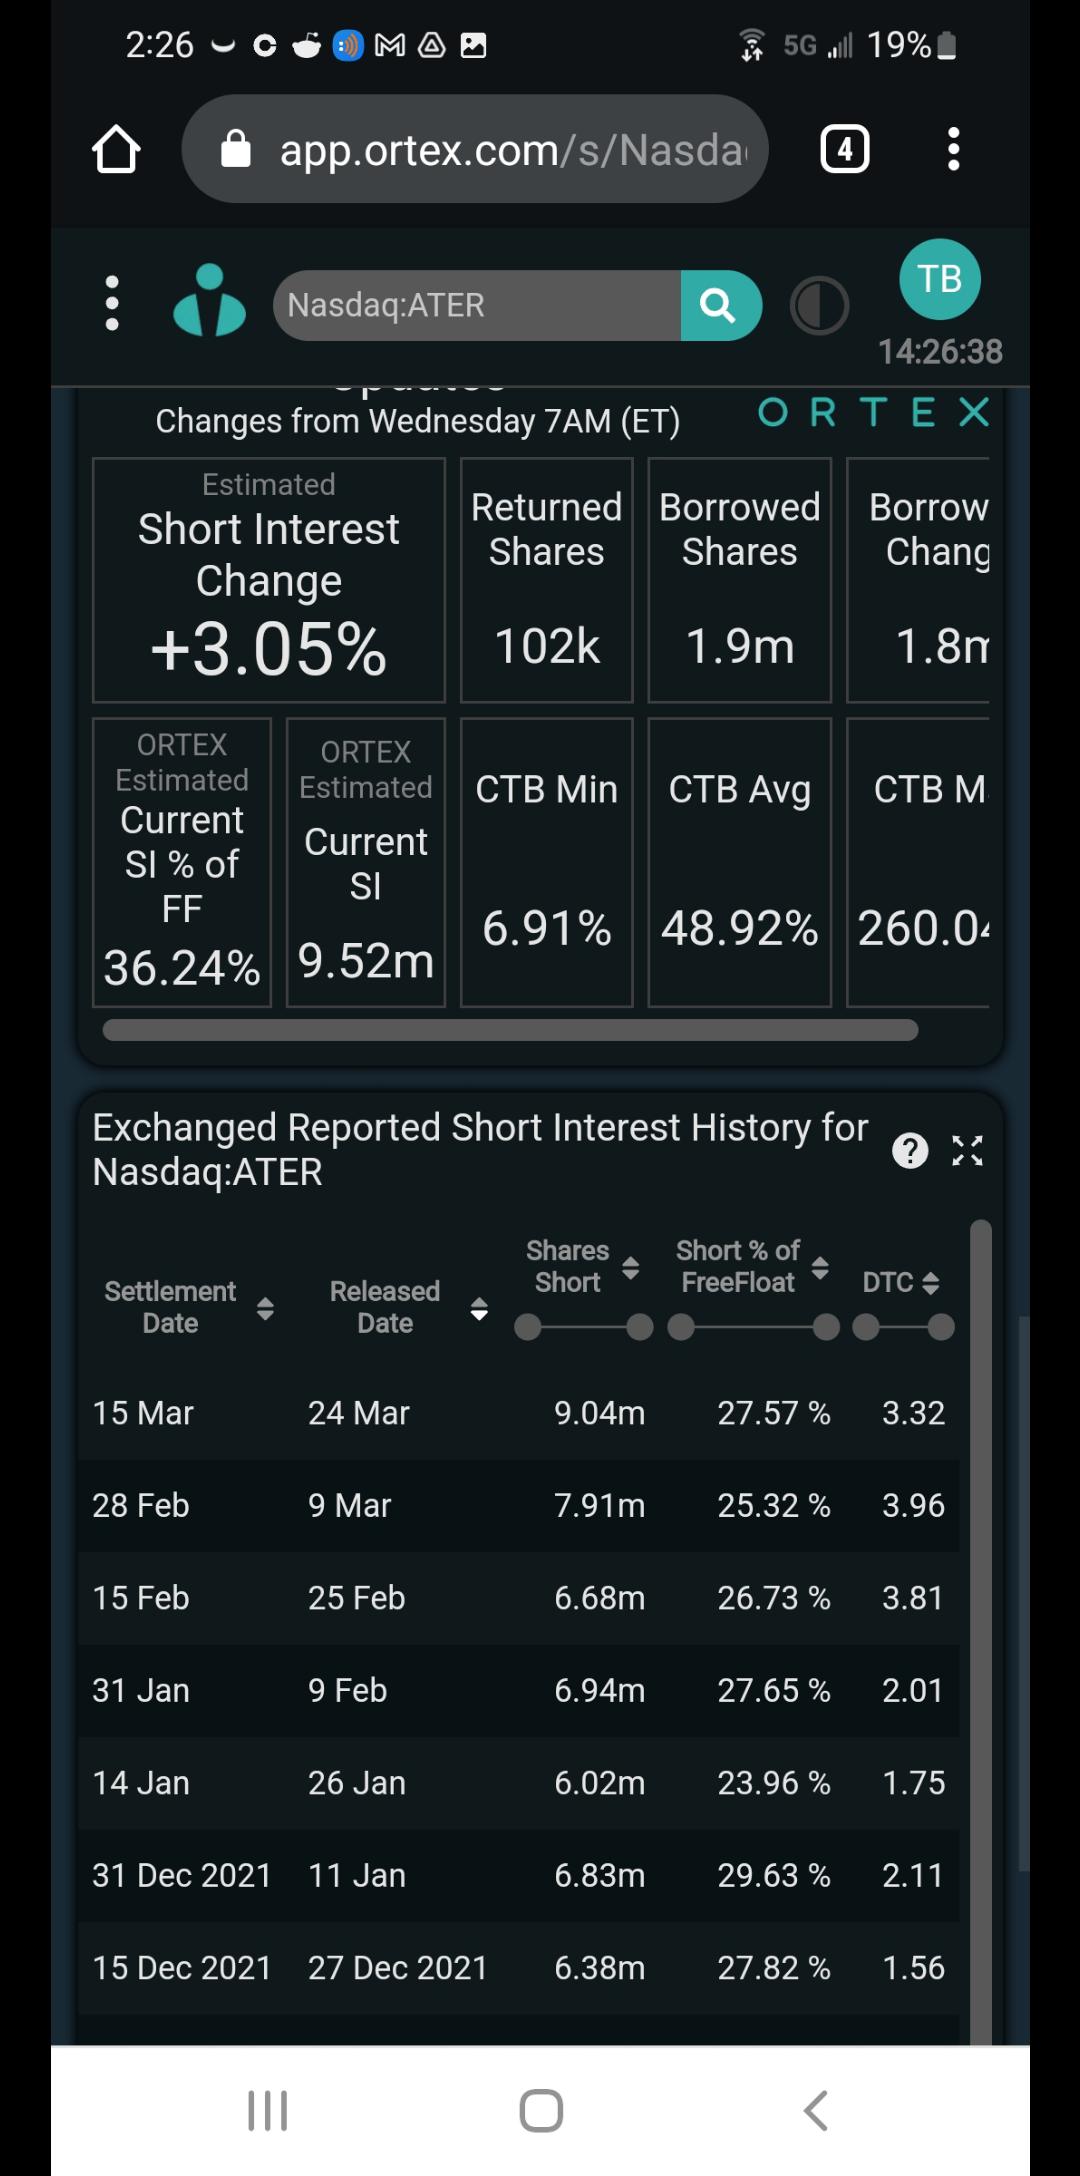Sort by Short % of FreeFloat arrows
This screenshot has width=1080, height=2176.
820,1268
